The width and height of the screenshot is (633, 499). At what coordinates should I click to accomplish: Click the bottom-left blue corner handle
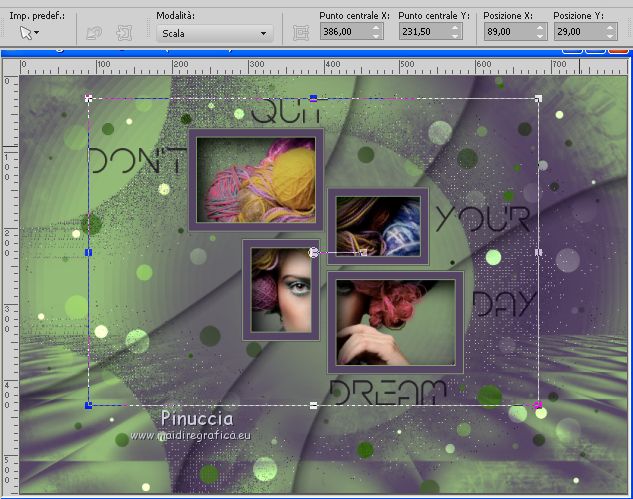pyautogui.click(x=88, y=405)
